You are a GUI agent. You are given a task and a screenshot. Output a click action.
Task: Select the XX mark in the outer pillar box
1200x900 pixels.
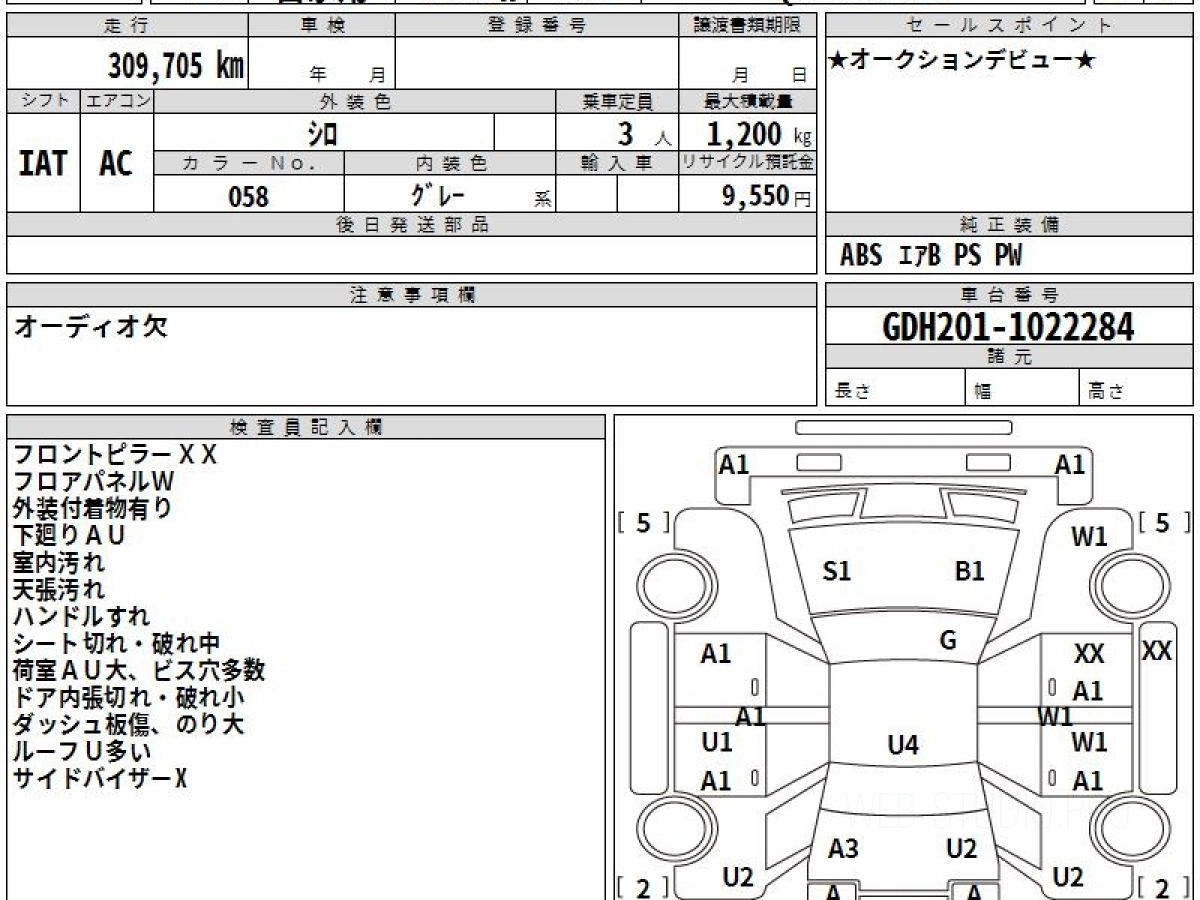pyautogui.click(x=1156, y=651)
